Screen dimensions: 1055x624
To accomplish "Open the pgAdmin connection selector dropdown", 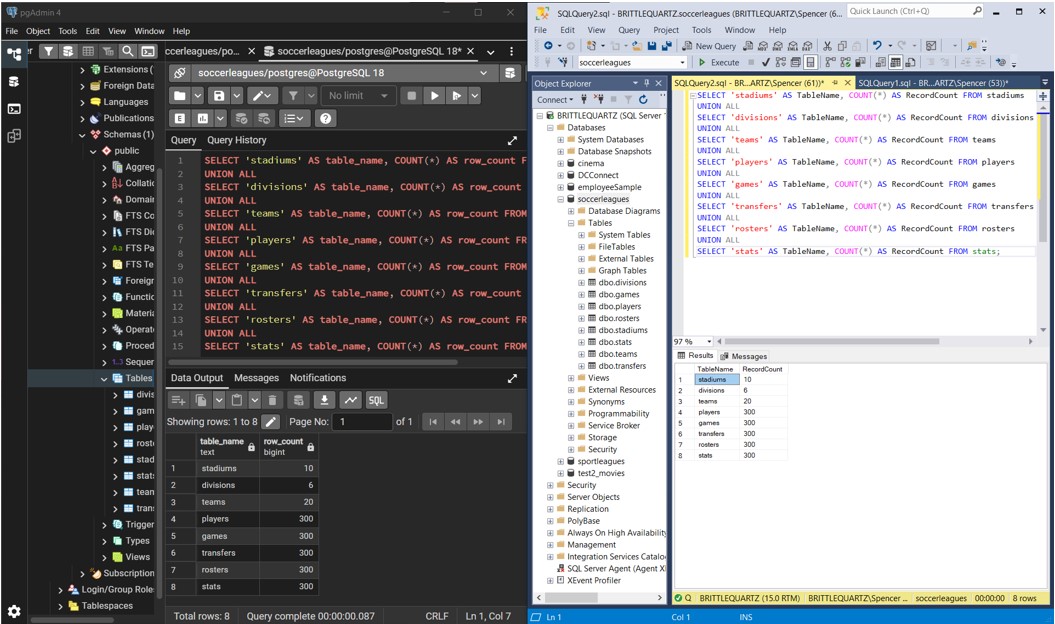I will tap(483, 73).
